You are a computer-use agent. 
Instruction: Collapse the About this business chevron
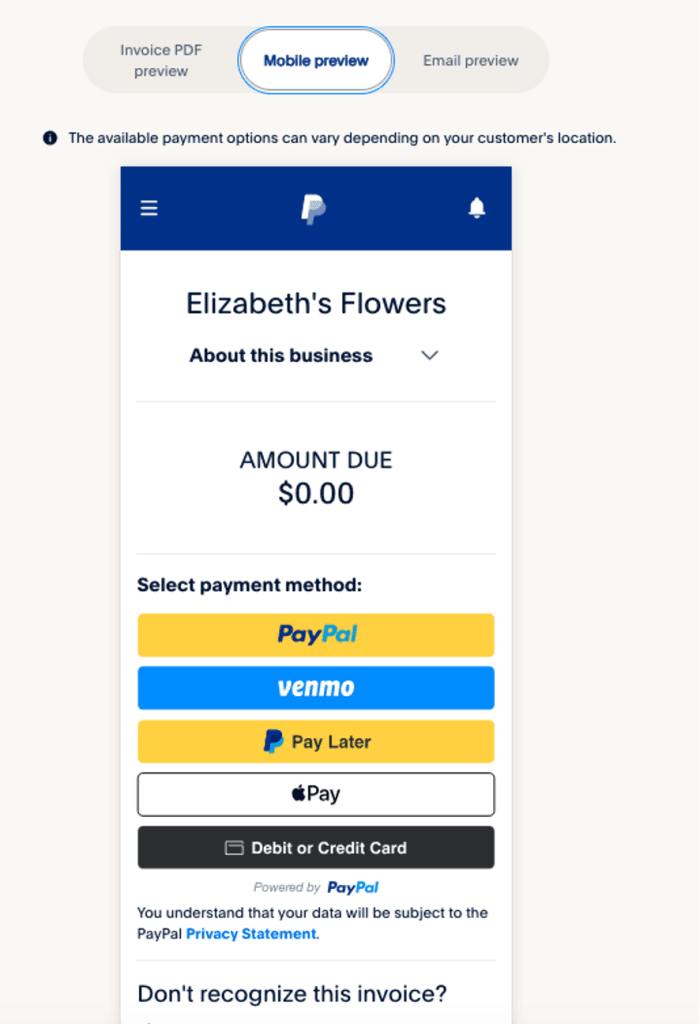tap(429, 355)
